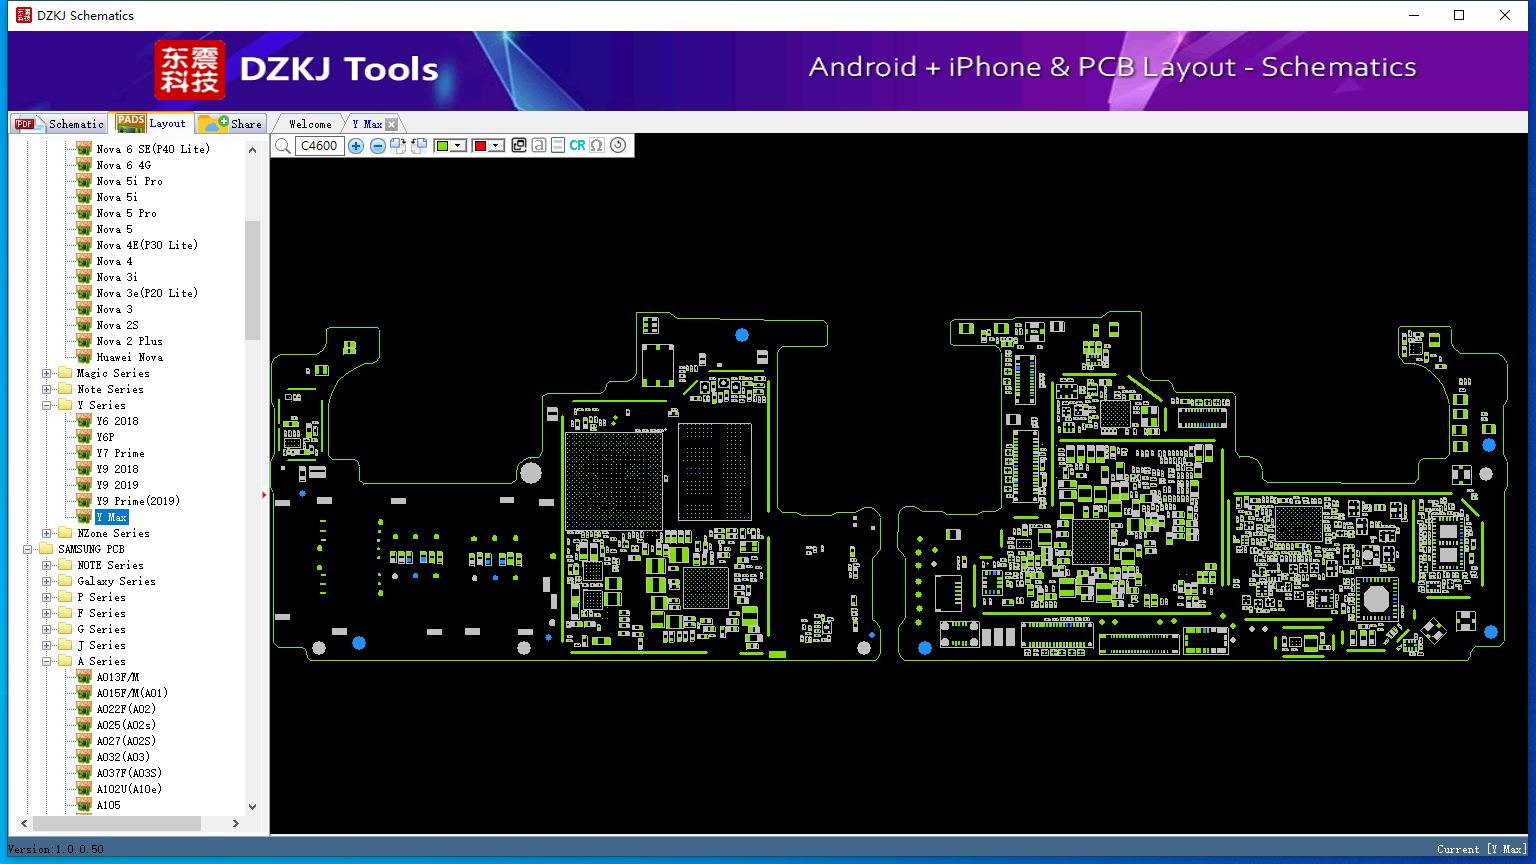1536x864 pixels.
Task: Rotate the board layout clockwise
Action: pyautogui.click(x=398, y=146)
